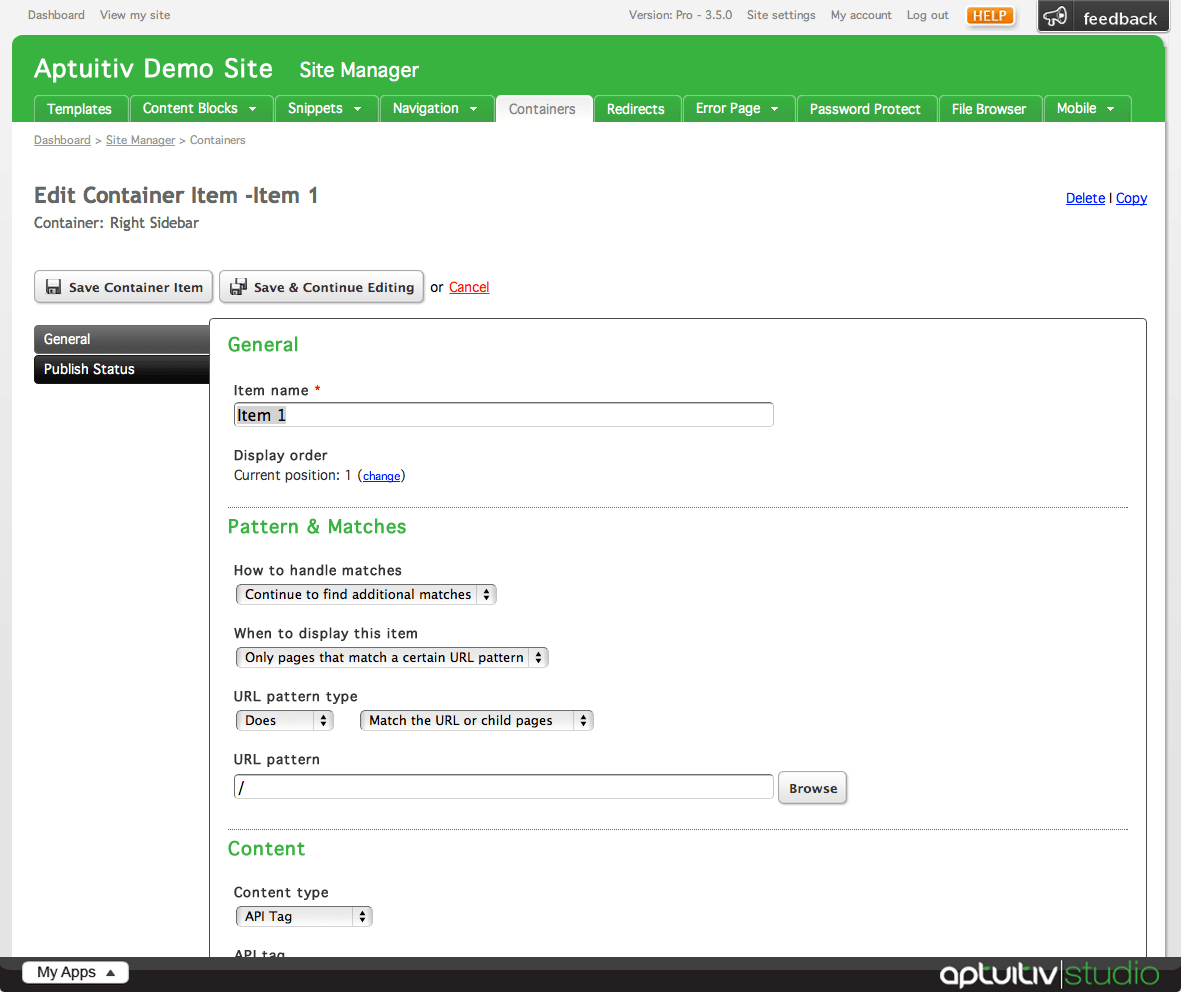Click Save & Continue Editing button
The width and height of the screenshot is (1181, 992).
point(322,287)
